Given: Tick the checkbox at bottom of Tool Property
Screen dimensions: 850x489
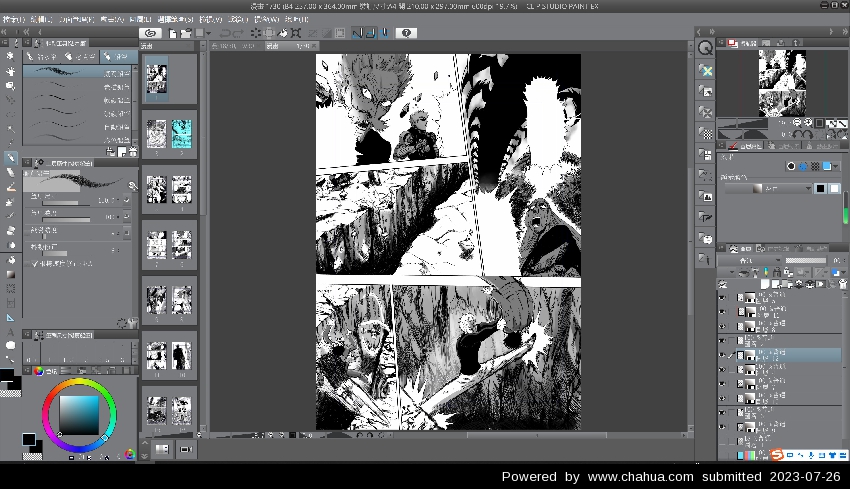Looking at the screenshot, I should tap(35, 263).
